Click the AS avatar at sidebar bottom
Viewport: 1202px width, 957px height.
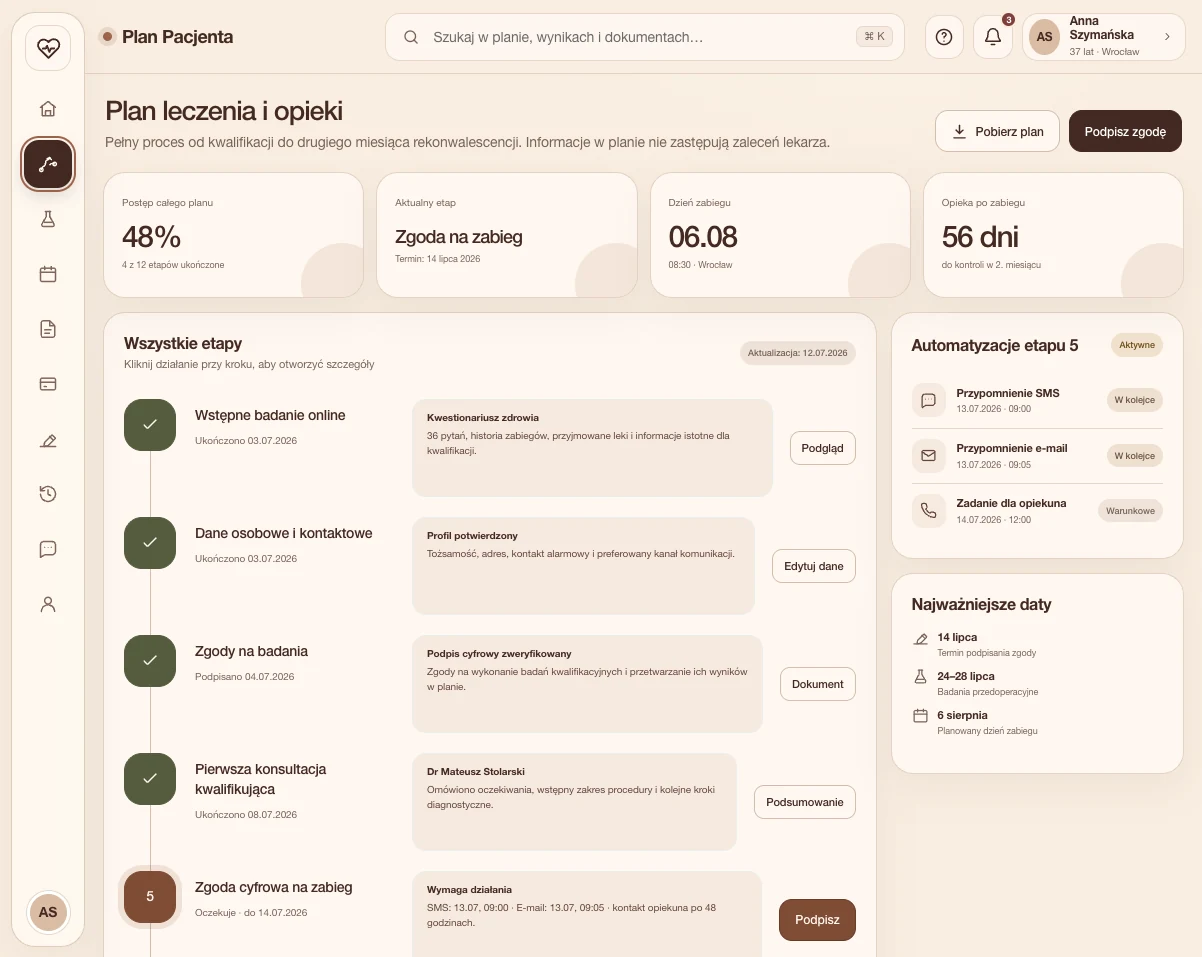(48, 912)
